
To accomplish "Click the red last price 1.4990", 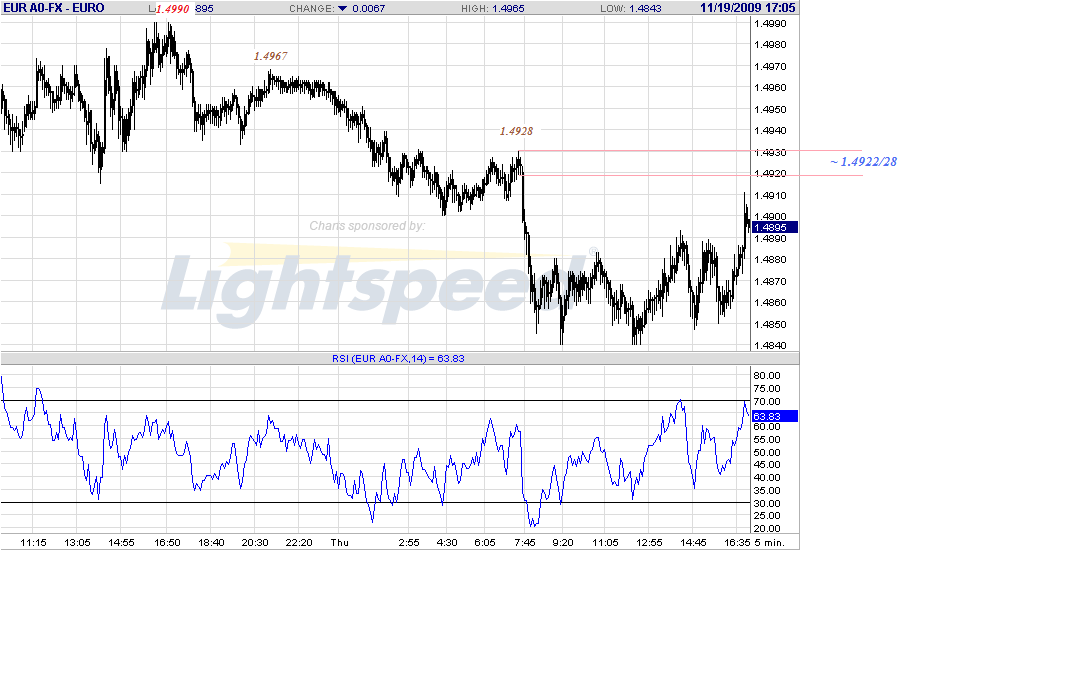I will pyautogui.click(x=172, y=9).
